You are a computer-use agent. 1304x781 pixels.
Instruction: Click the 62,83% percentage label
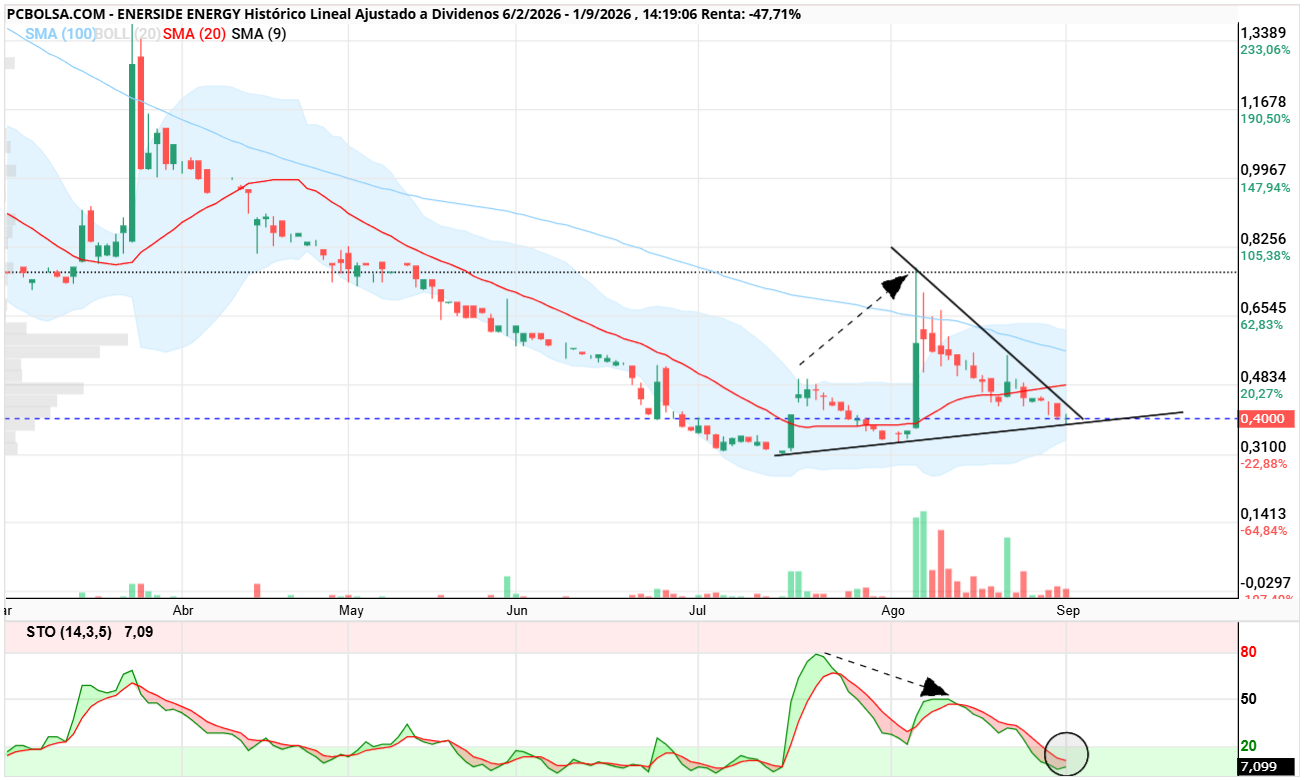[1262, 324]
